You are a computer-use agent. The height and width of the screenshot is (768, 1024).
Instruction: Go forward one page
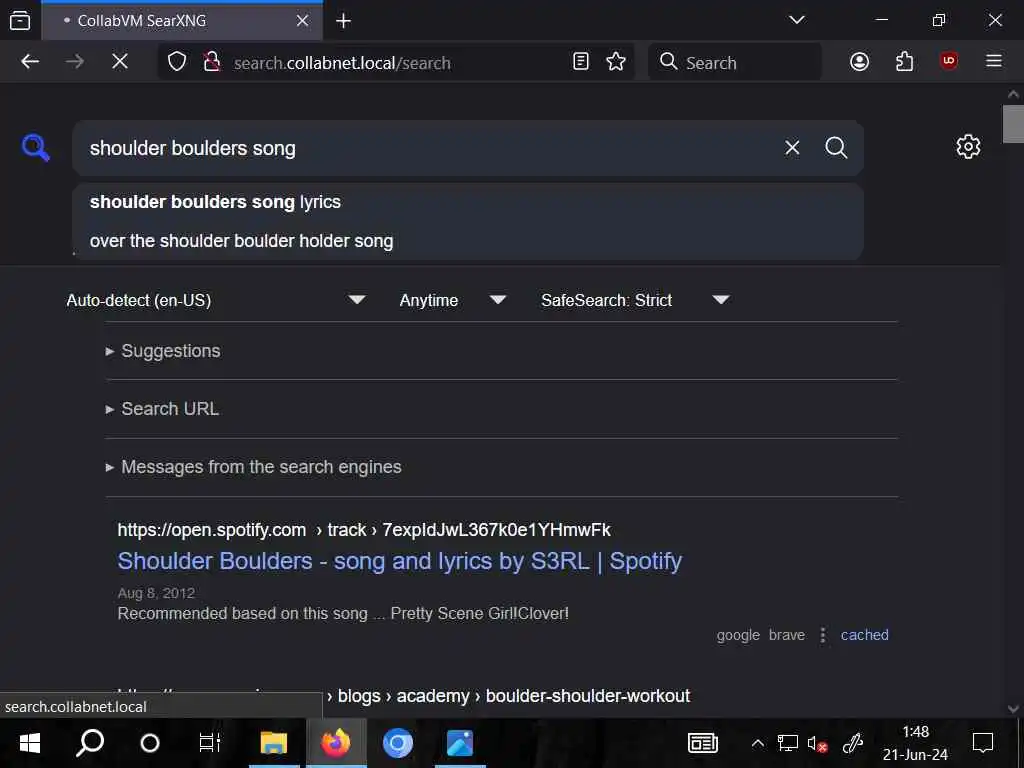pyautogui.click(x=75, y=62)
